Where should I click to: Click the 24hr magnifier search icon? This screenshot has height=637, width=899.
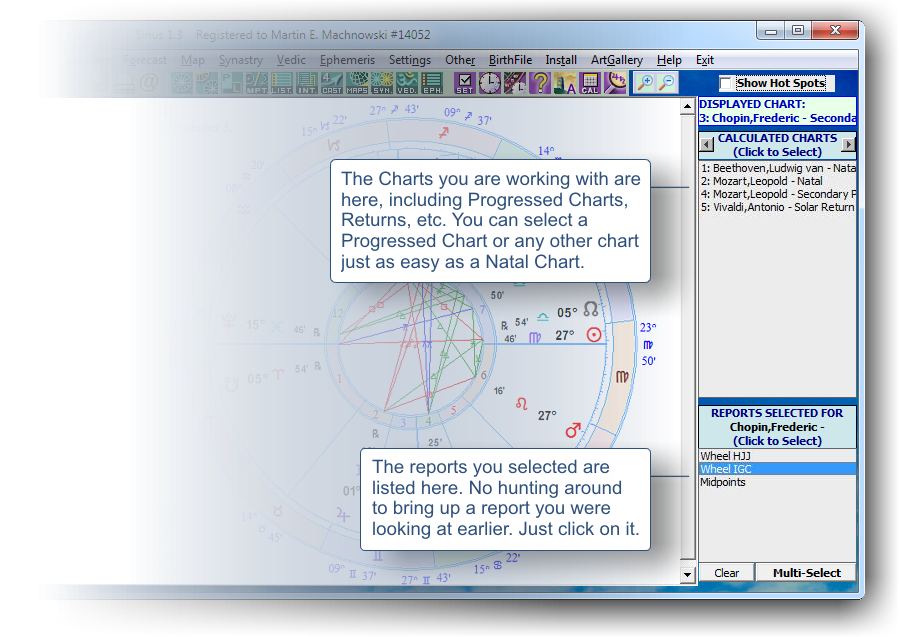(x=615, y=83)
